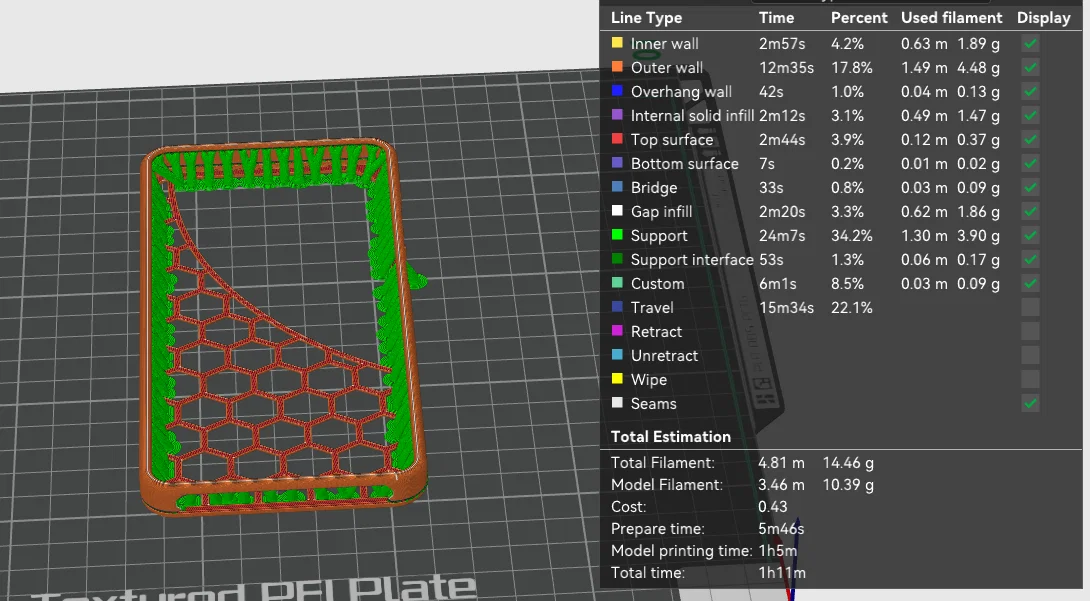Click the Support time value 24m7s

[782, 236]
